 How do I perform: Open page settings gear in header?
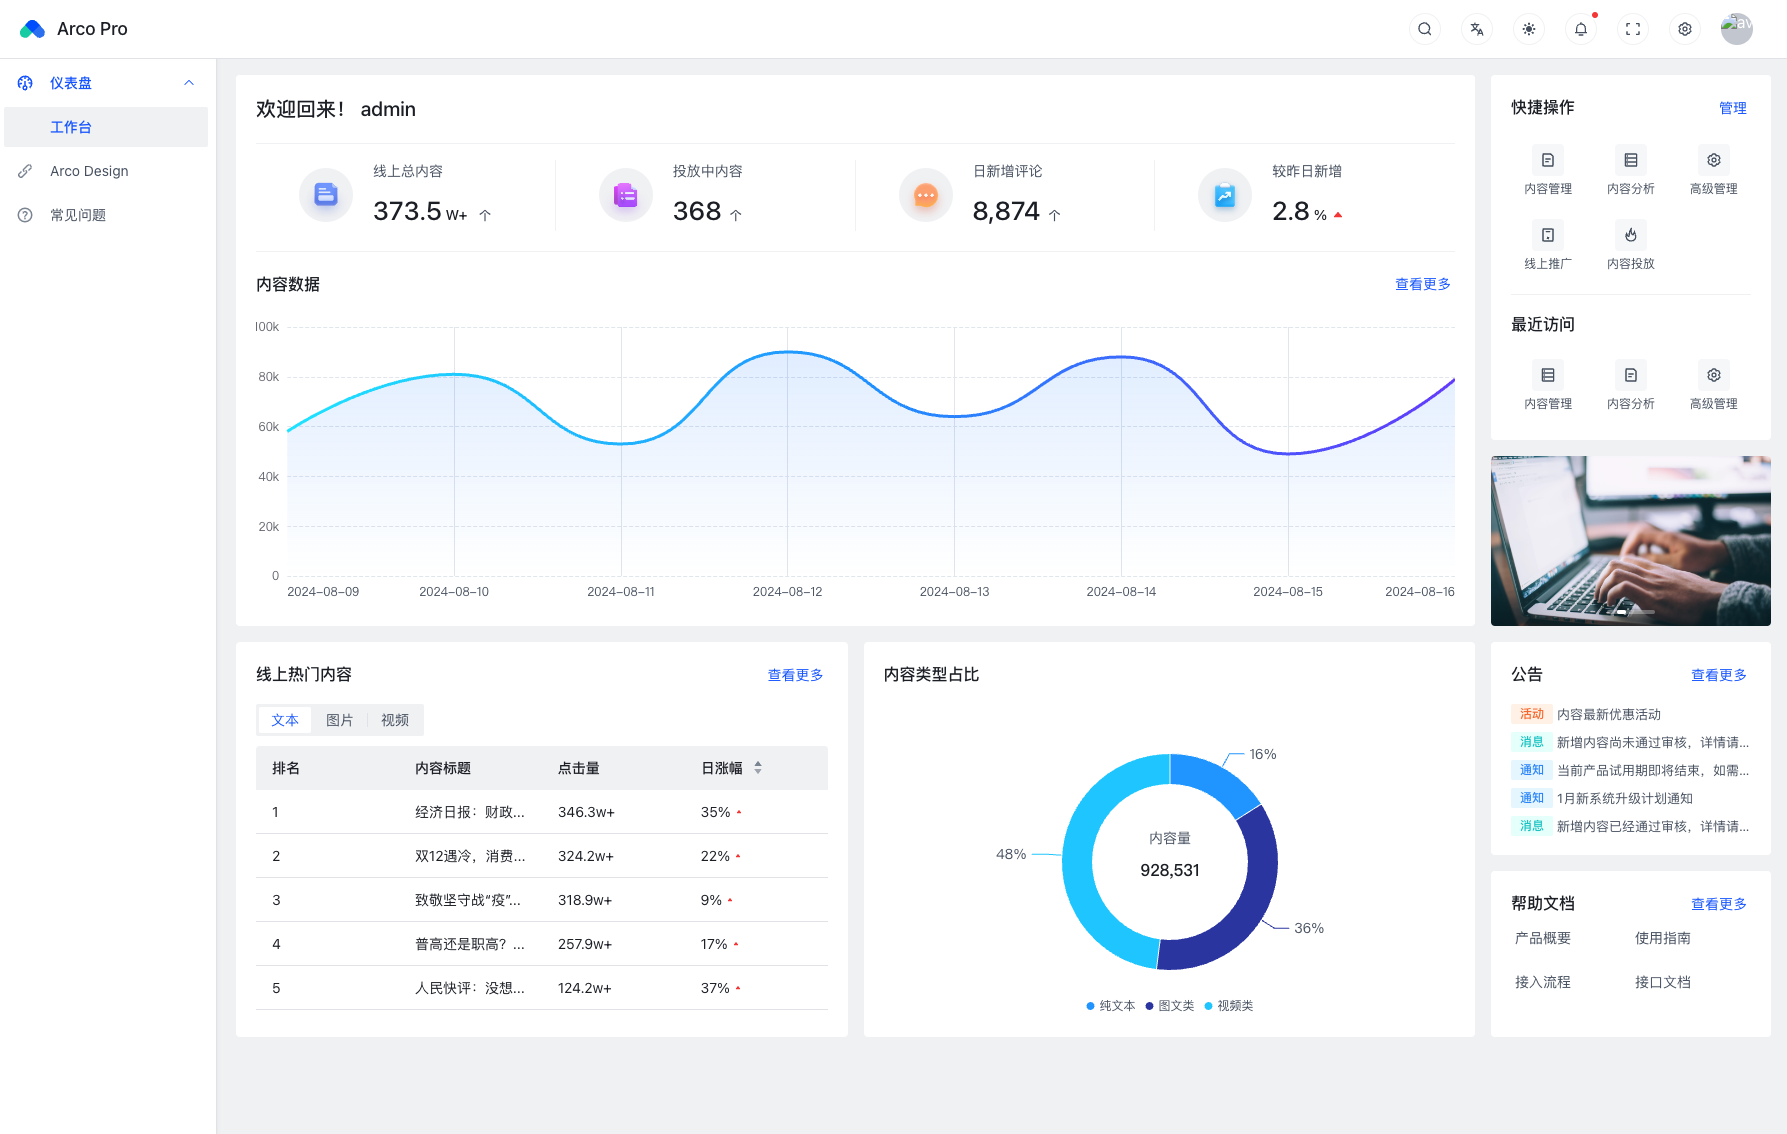pos(1685,29)
